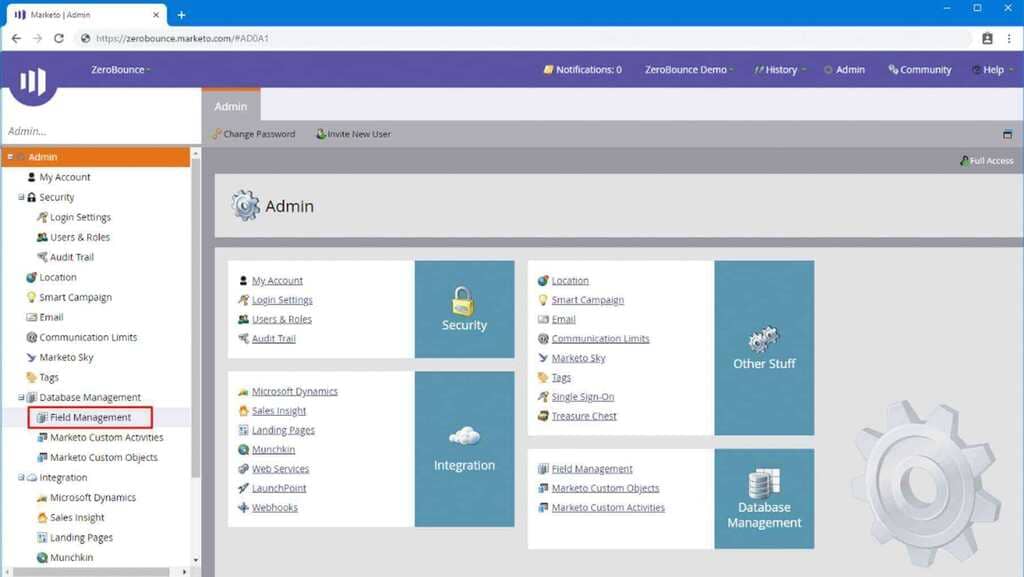Click the Sales Insight icon in the tree
The width and height of the screenshot is (1024, 577).
click(x=42, y=518)
